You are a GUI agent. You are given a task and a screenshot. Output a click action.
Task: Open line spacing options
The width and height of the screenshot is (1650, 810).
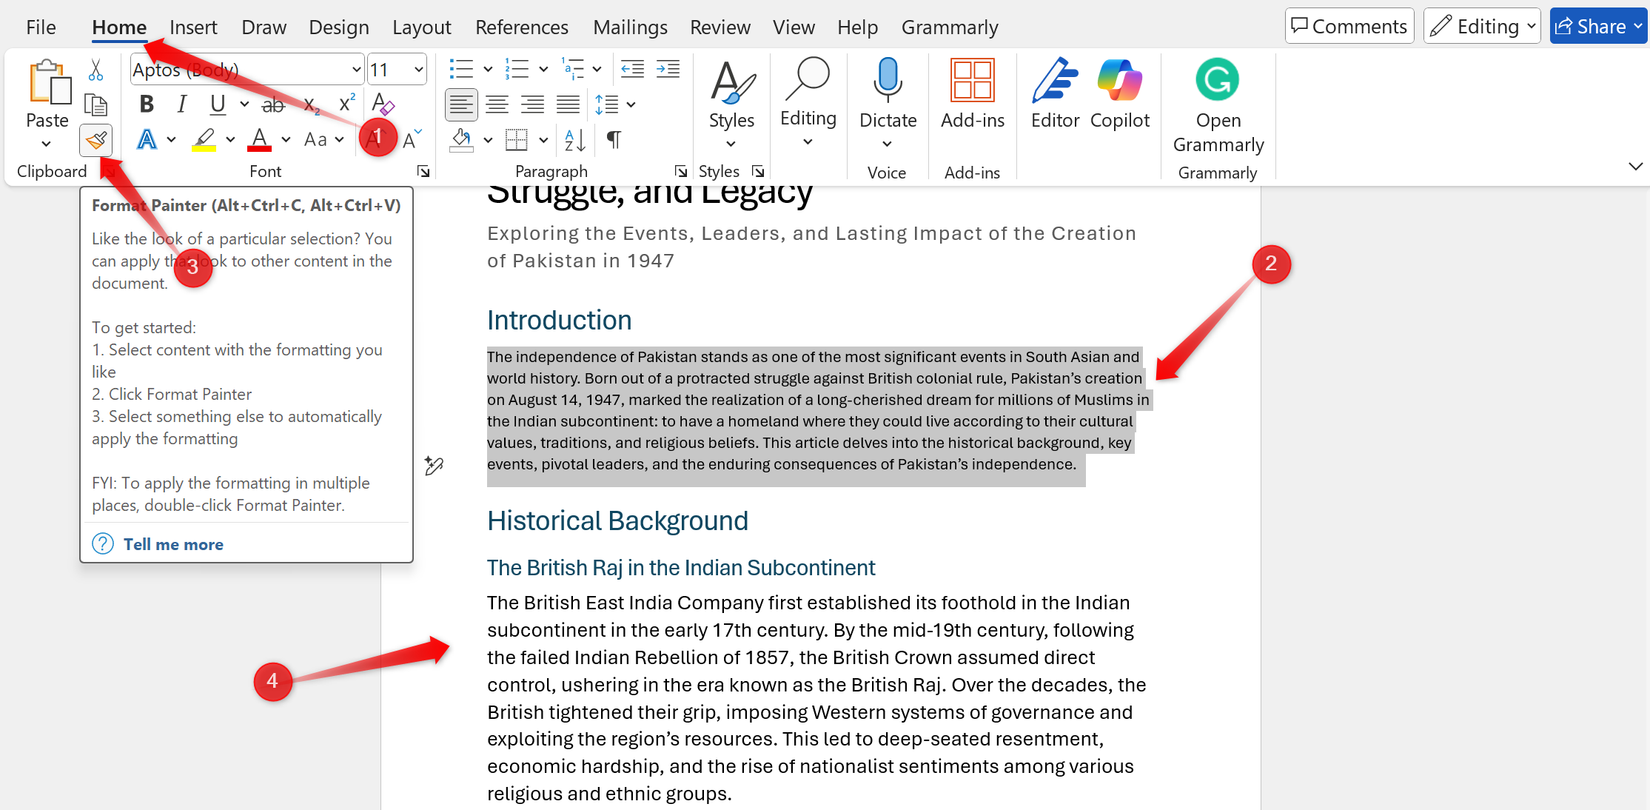[614, 104]
